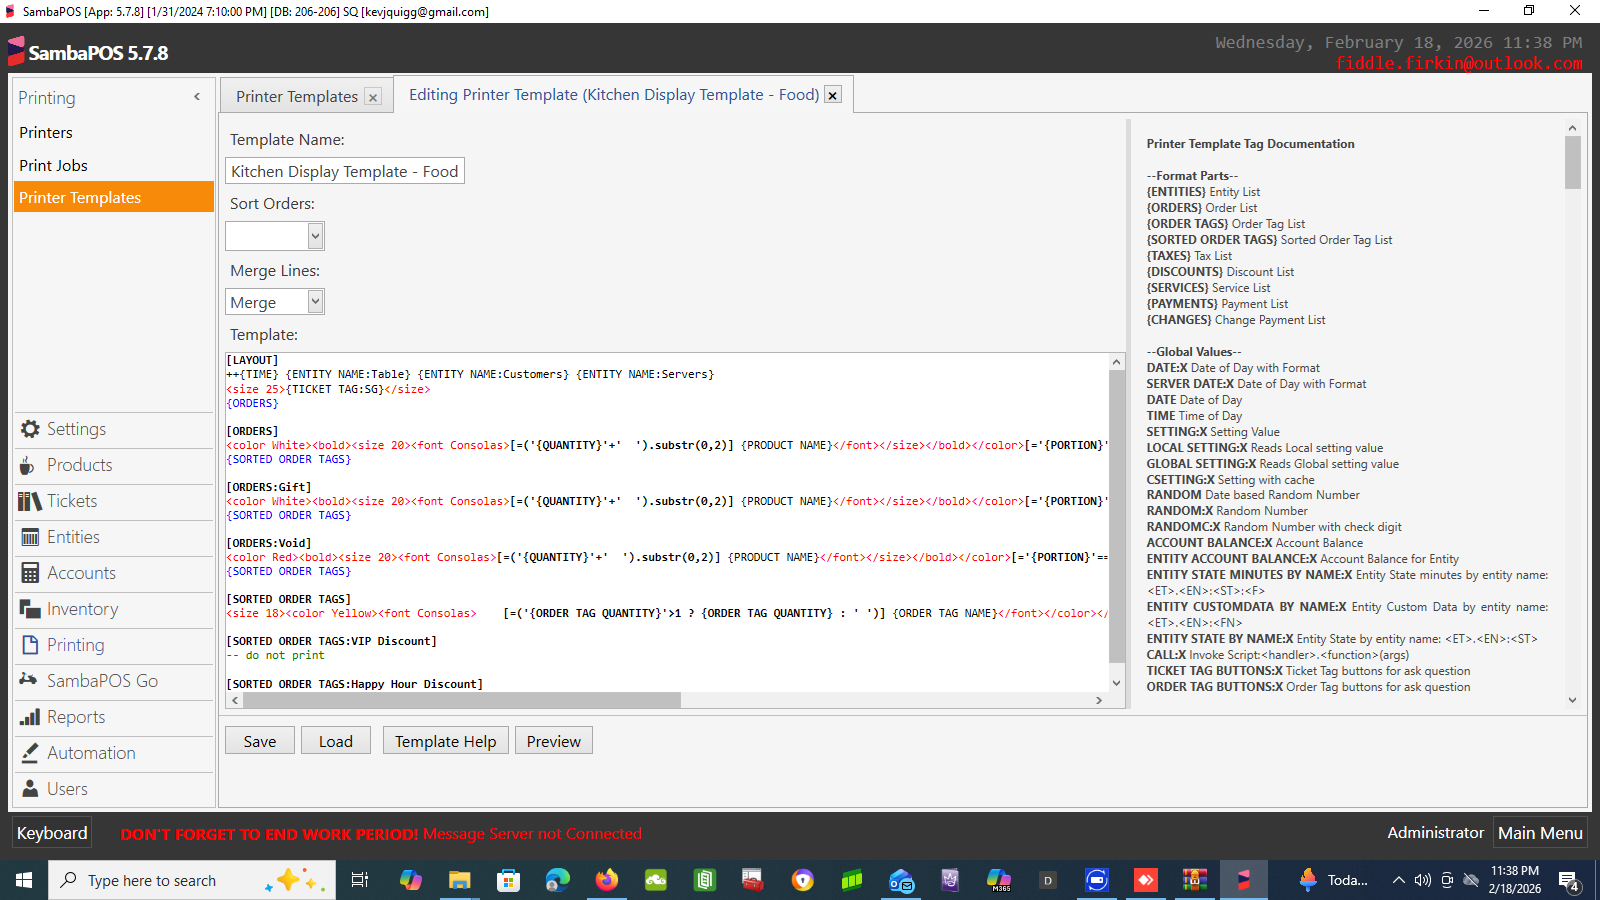Open the SambaPOS Go section
Screen dimensions: 1600x900
tap(102, 681)
